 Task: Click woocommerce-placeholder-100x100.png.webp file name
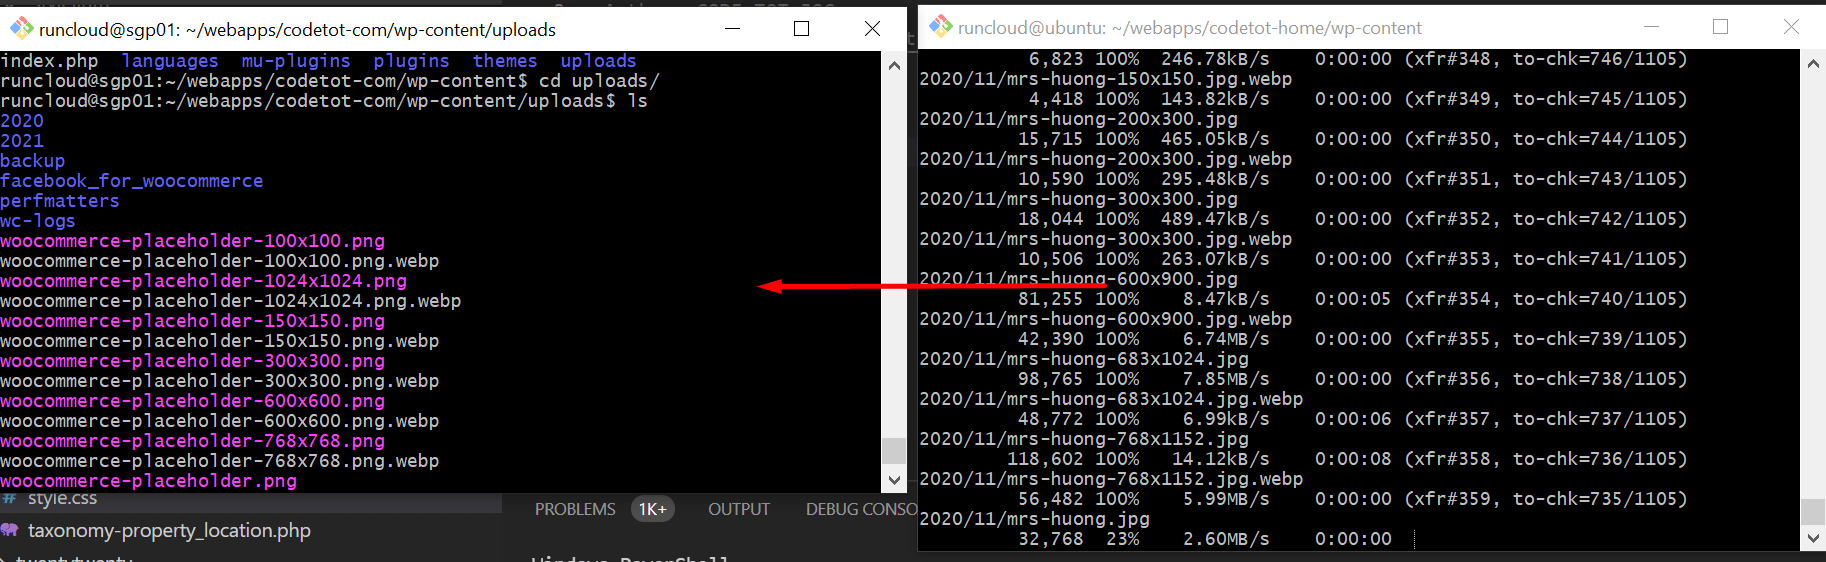(x=219, y=261)
